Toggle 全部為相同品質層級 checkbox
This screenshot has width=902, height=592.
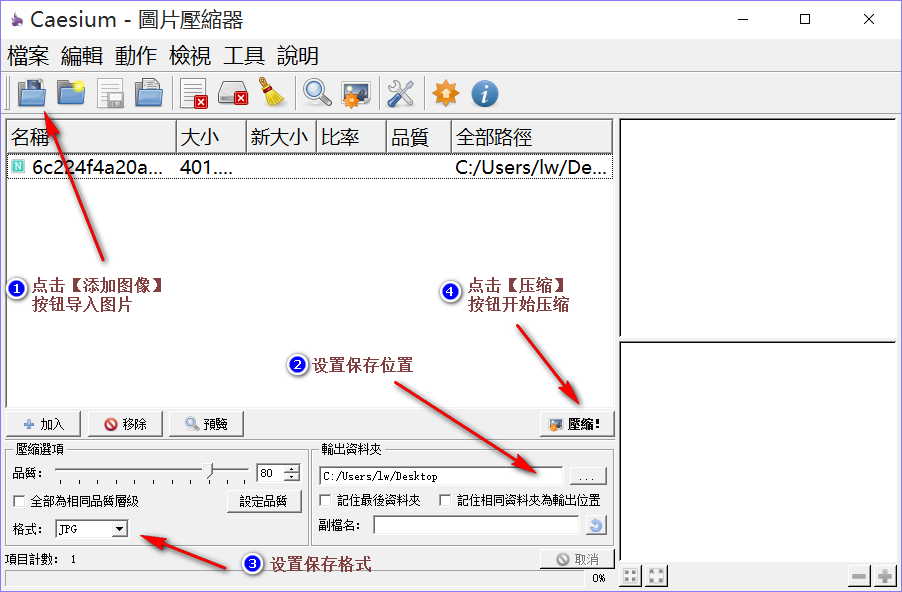[x=20, y=501]
